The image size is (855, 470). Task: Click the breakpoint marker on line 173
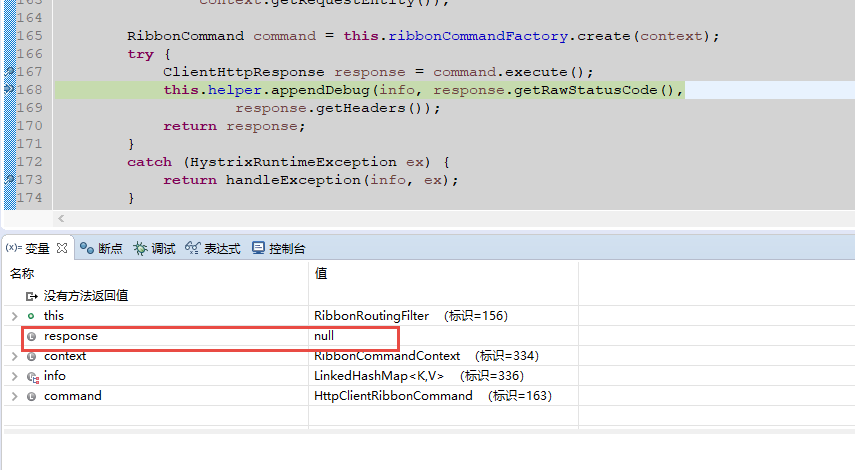9,180
